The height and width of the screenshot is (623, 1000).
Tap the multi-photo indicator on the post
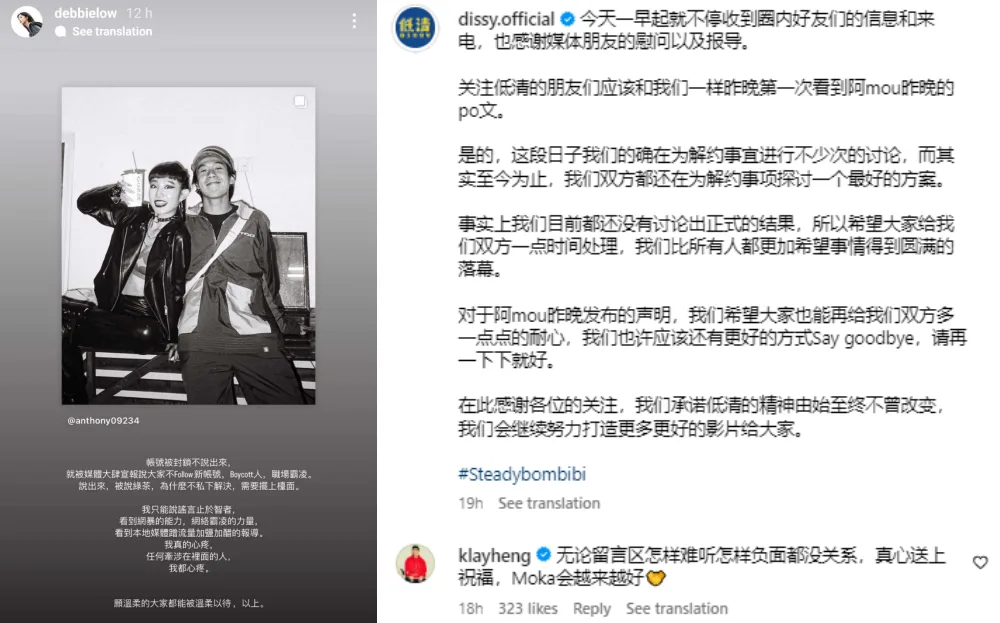click(300, 101)
